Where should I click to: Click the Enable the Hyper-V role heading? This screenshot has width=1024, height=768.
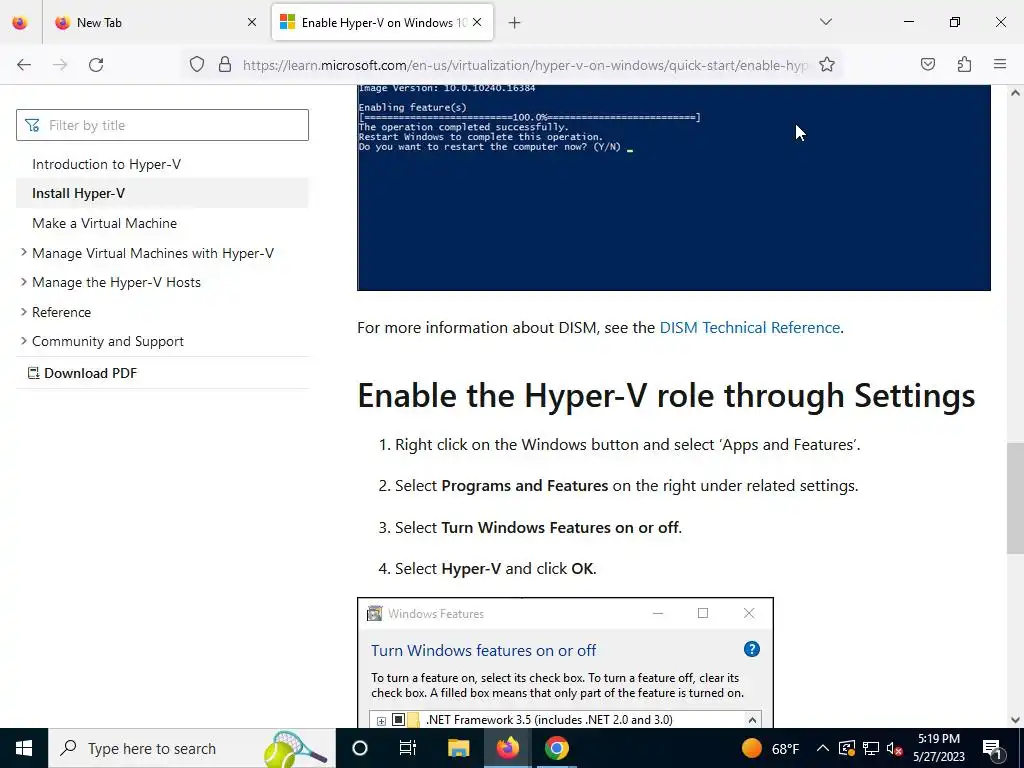point(666,395)
